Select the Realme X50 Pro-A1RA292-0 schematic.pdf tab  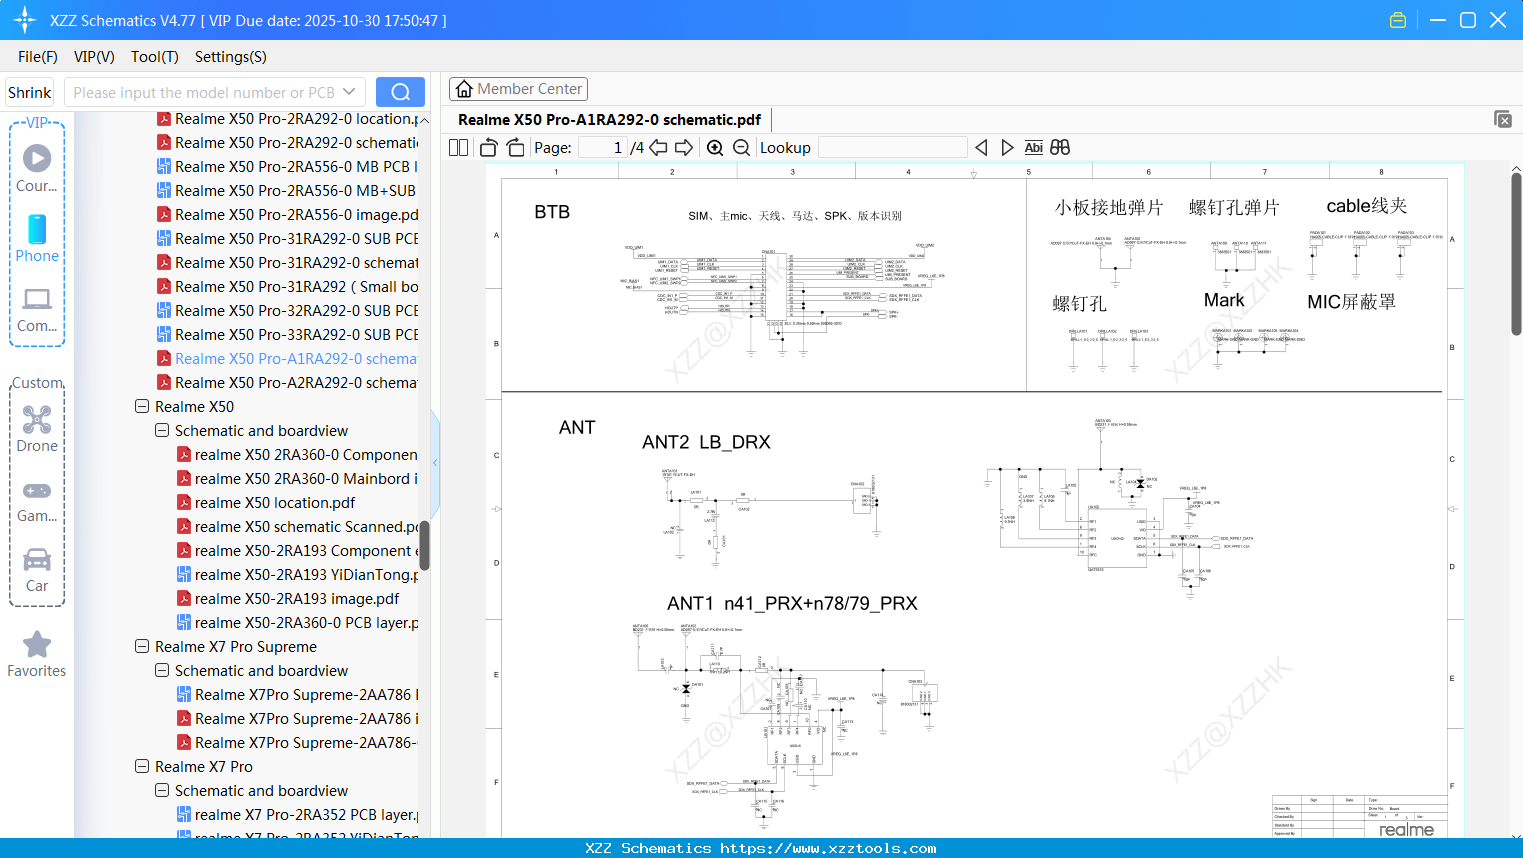(x=609, y=120)
